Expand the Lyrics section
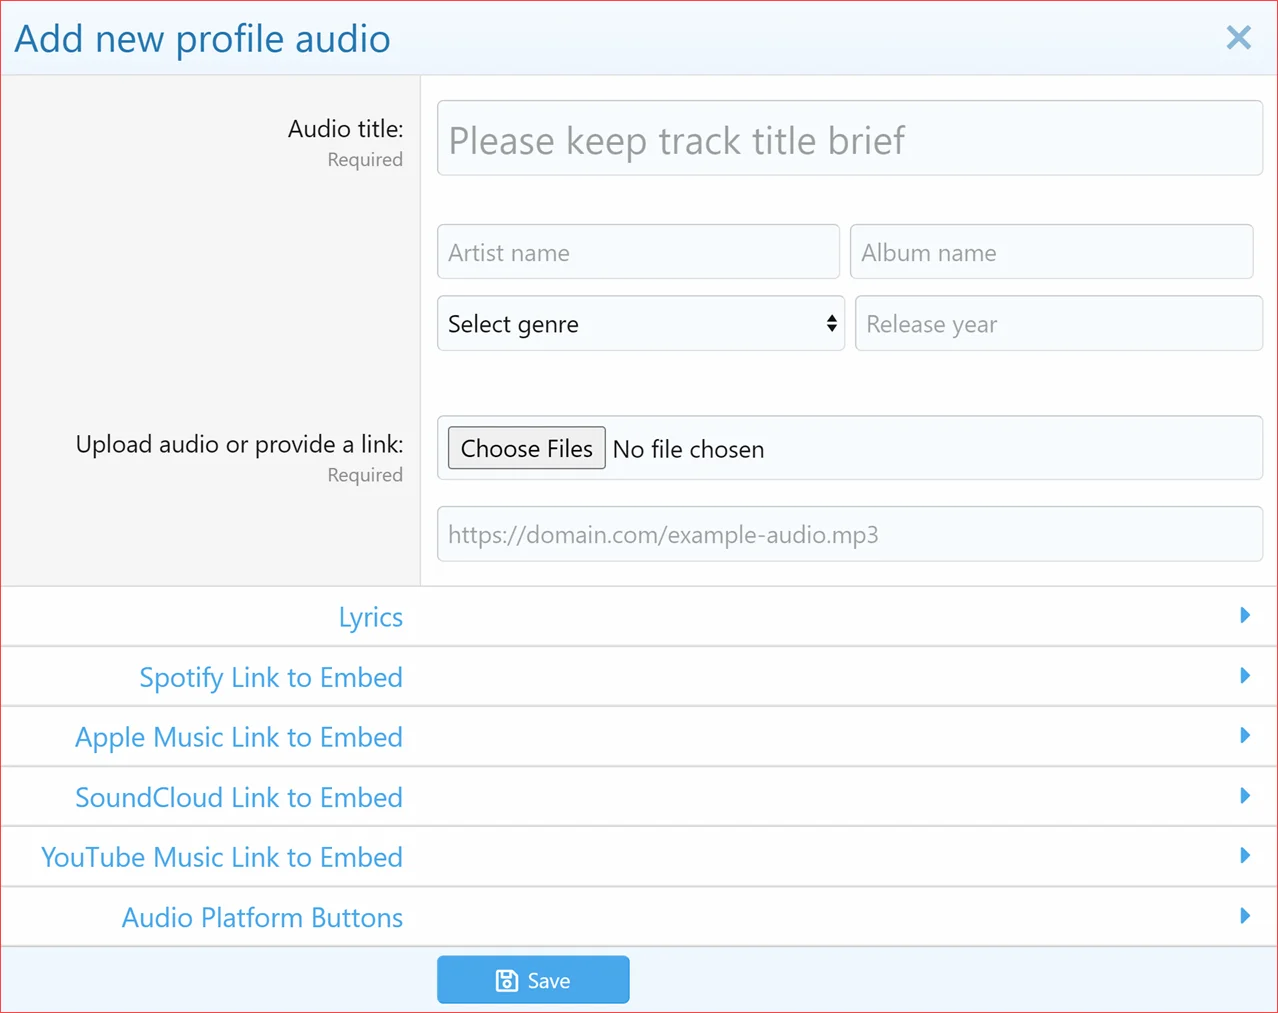This screenshot has width=1278, height=1013. [370, 617]
